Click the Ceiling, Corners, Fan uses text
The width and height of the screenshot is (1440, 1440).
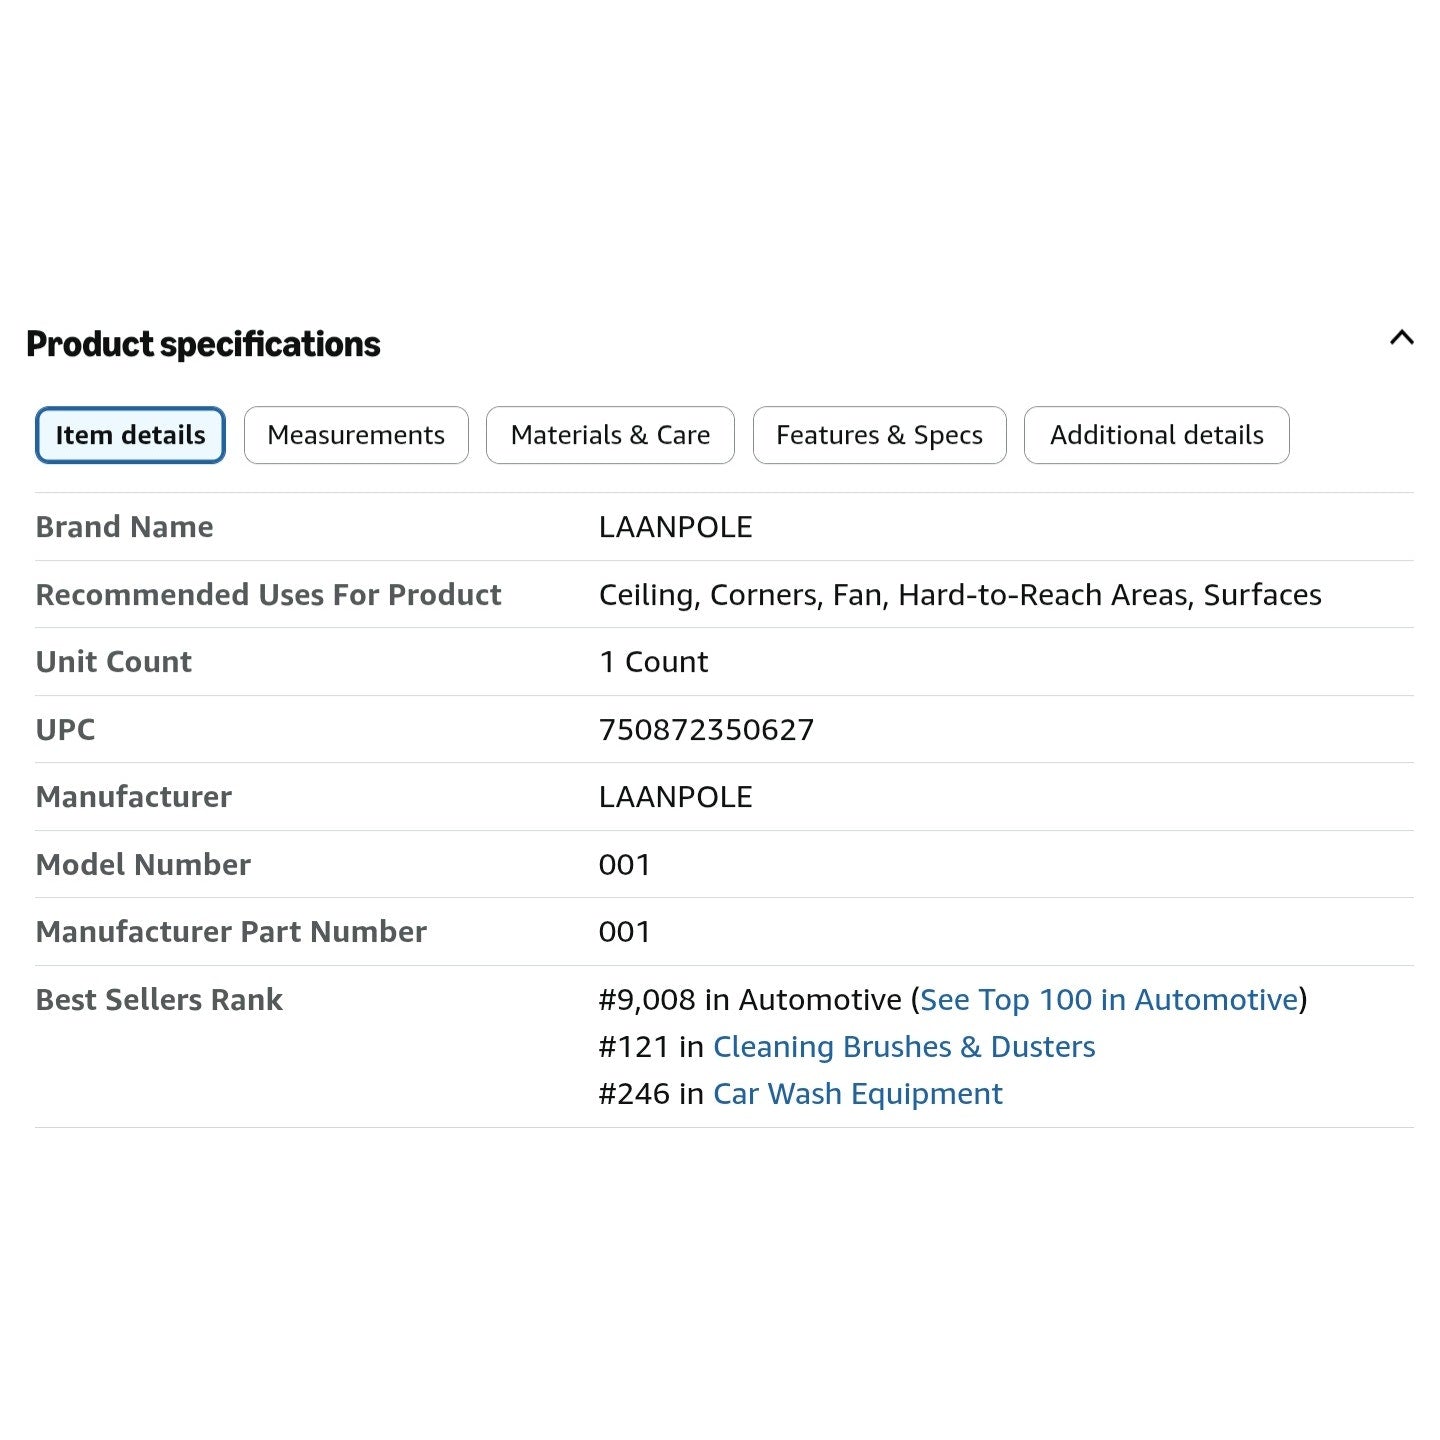point(742,594)
